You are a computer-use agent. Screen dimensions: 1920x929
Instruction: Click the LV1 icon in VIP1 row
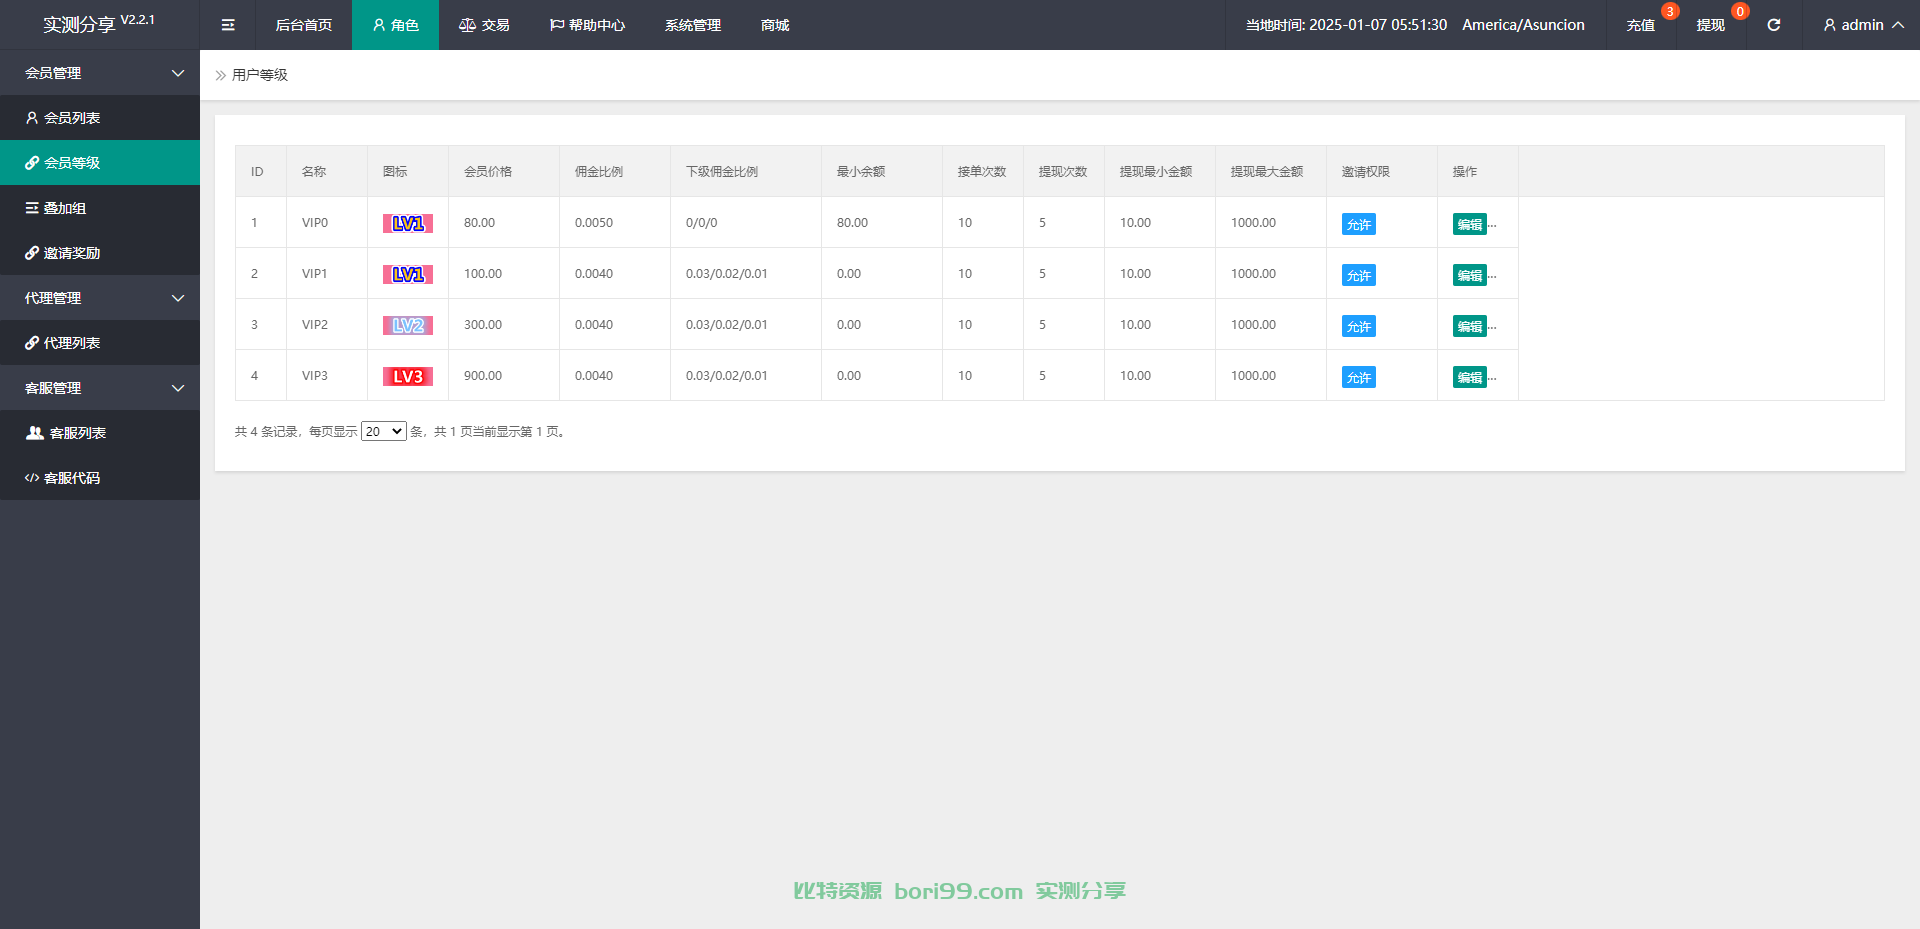tap(408, 274)
